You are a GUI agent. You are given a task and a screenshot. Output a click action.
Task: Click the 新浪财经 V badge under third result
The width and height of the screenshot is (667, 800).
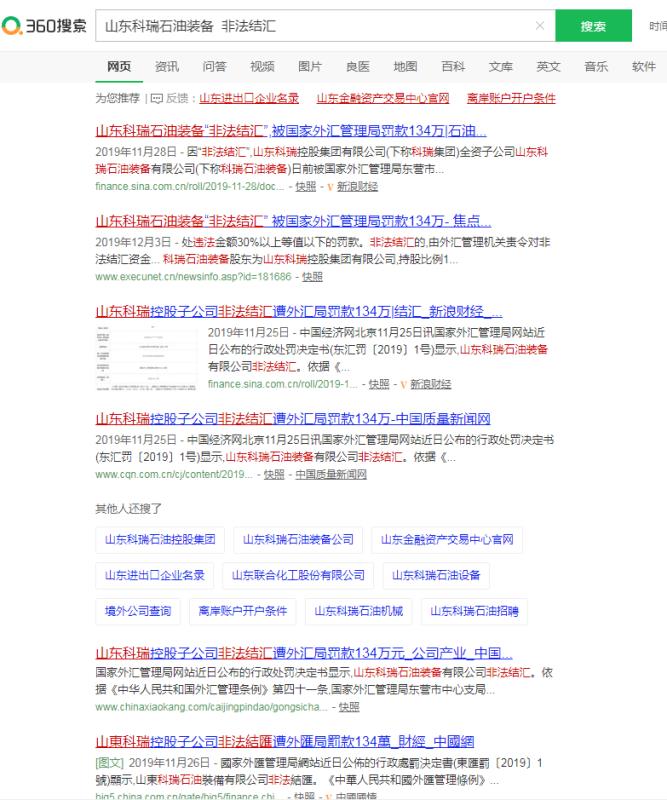pyautogui.click(x=402, y=384)
